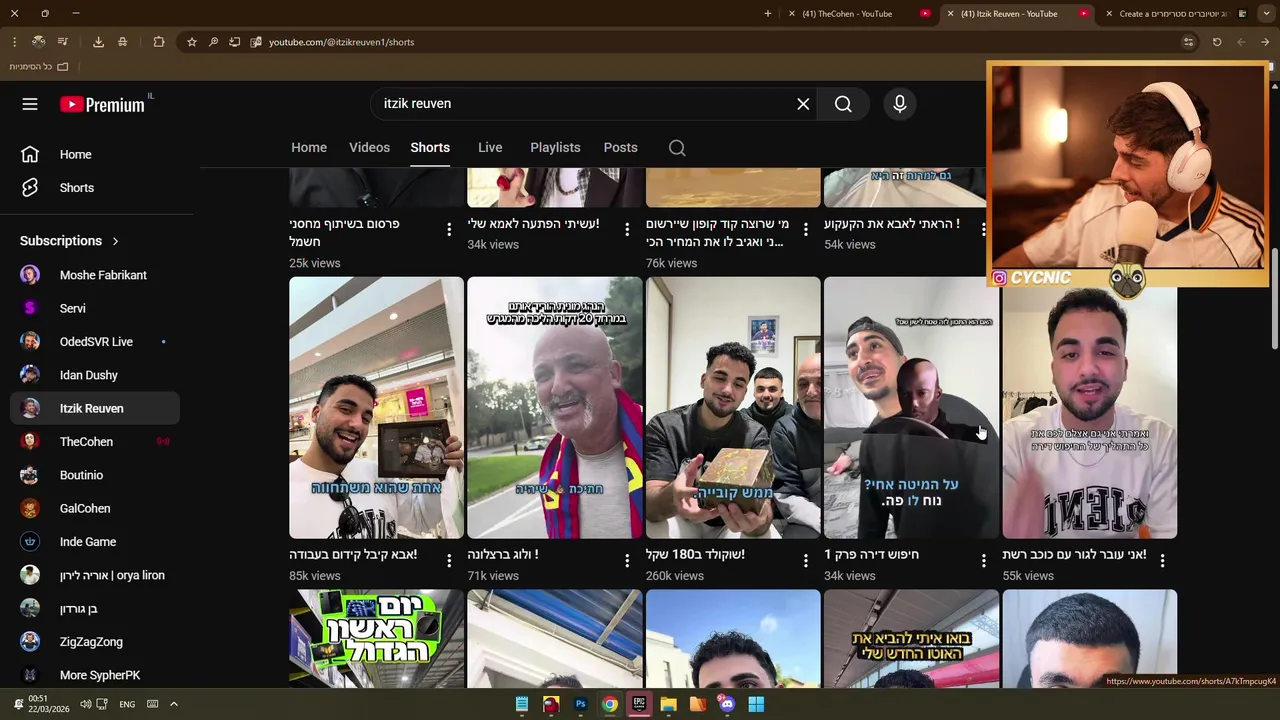Reload the page with the refresh icon
Screen dimensions: 1280x720
point(1217,42)
